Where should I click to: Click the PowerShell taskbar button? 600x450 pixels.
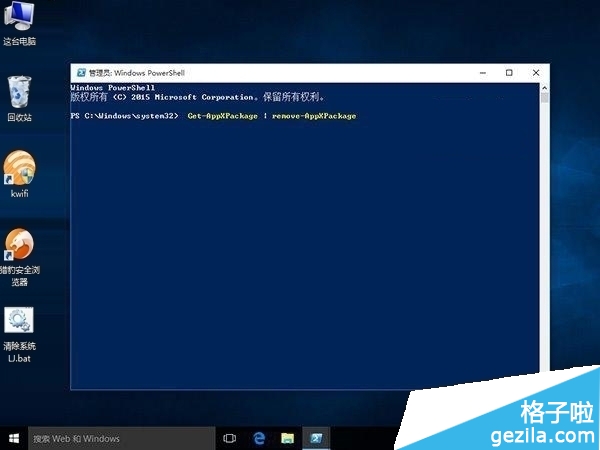316,439
